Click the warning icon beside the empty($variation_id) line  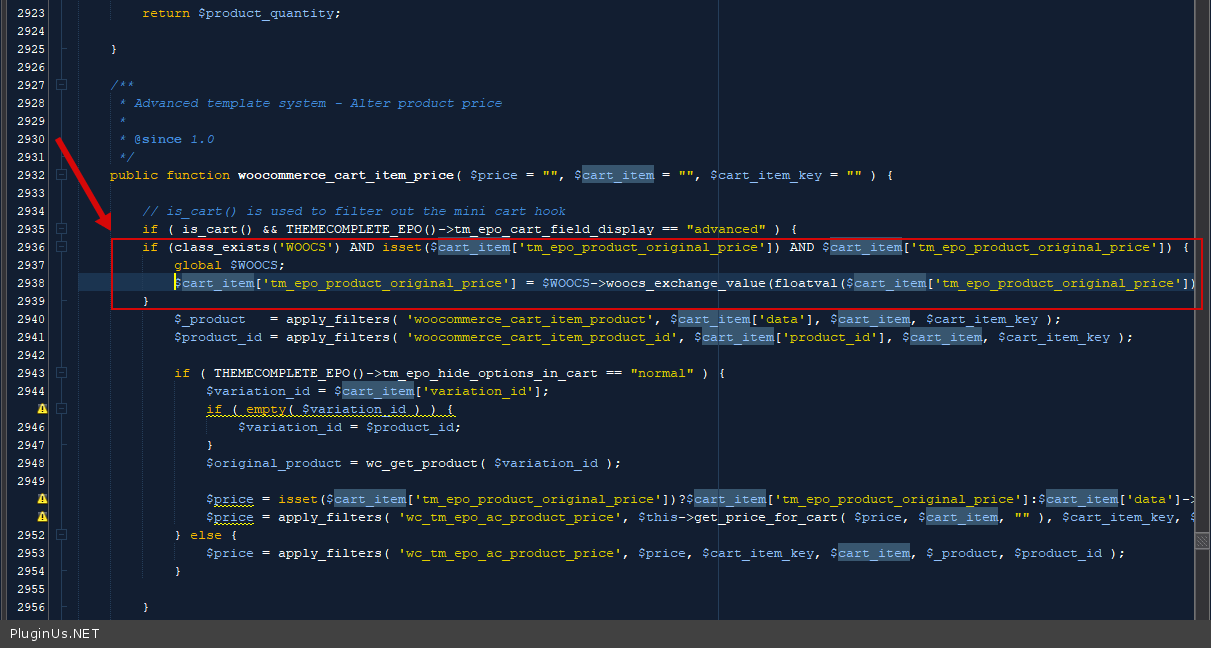coord(42,409)
